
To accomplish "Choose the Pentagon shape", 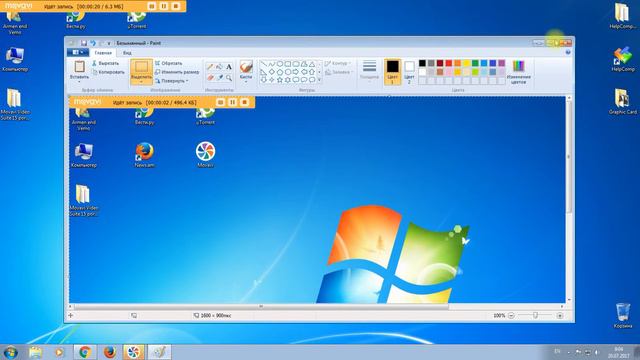I will point(280,72).
